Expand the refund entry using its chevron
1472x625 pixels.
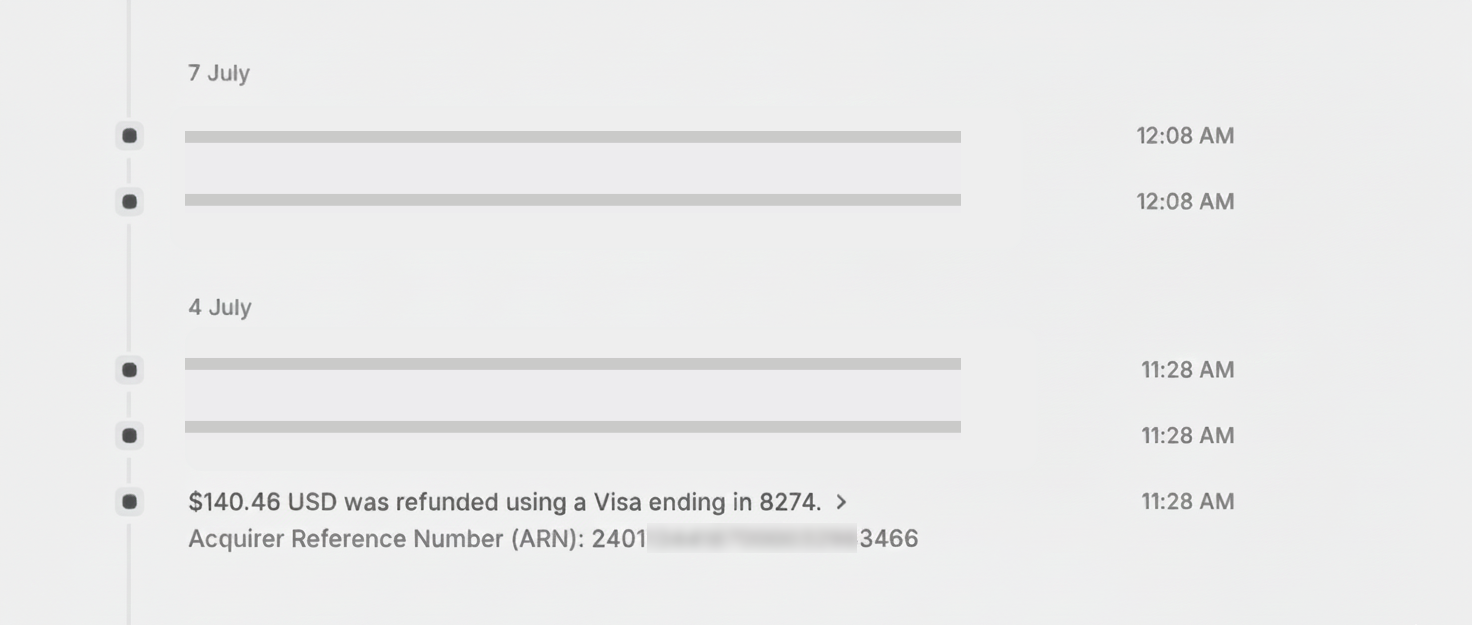point(841,503)
